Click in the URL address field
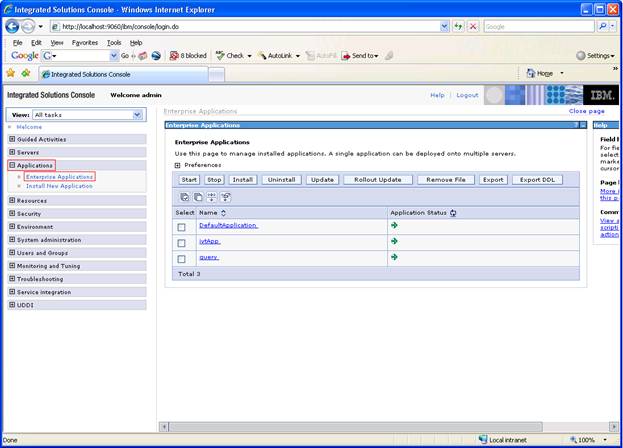 250,27
